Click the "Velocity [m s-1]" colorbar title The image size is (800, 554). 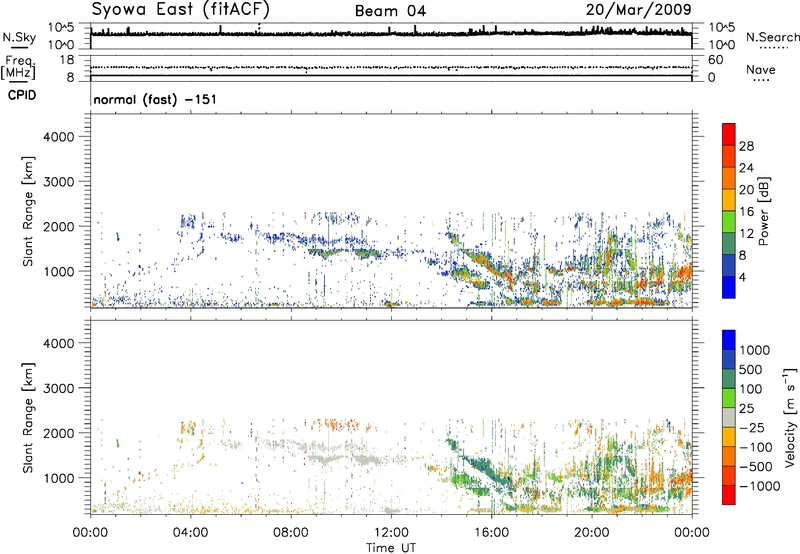pyautogui.click(x=790, y=417)
